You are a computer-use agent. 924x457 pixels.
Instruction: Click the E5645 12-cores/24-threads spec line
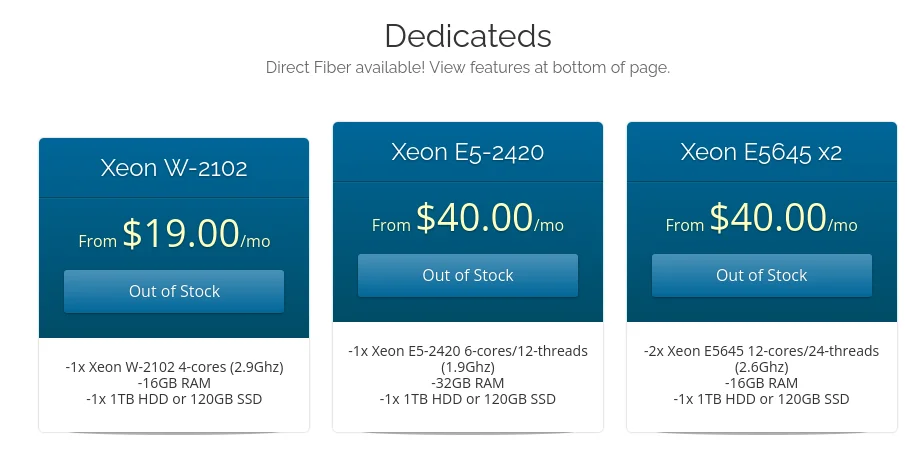(761, 351)
